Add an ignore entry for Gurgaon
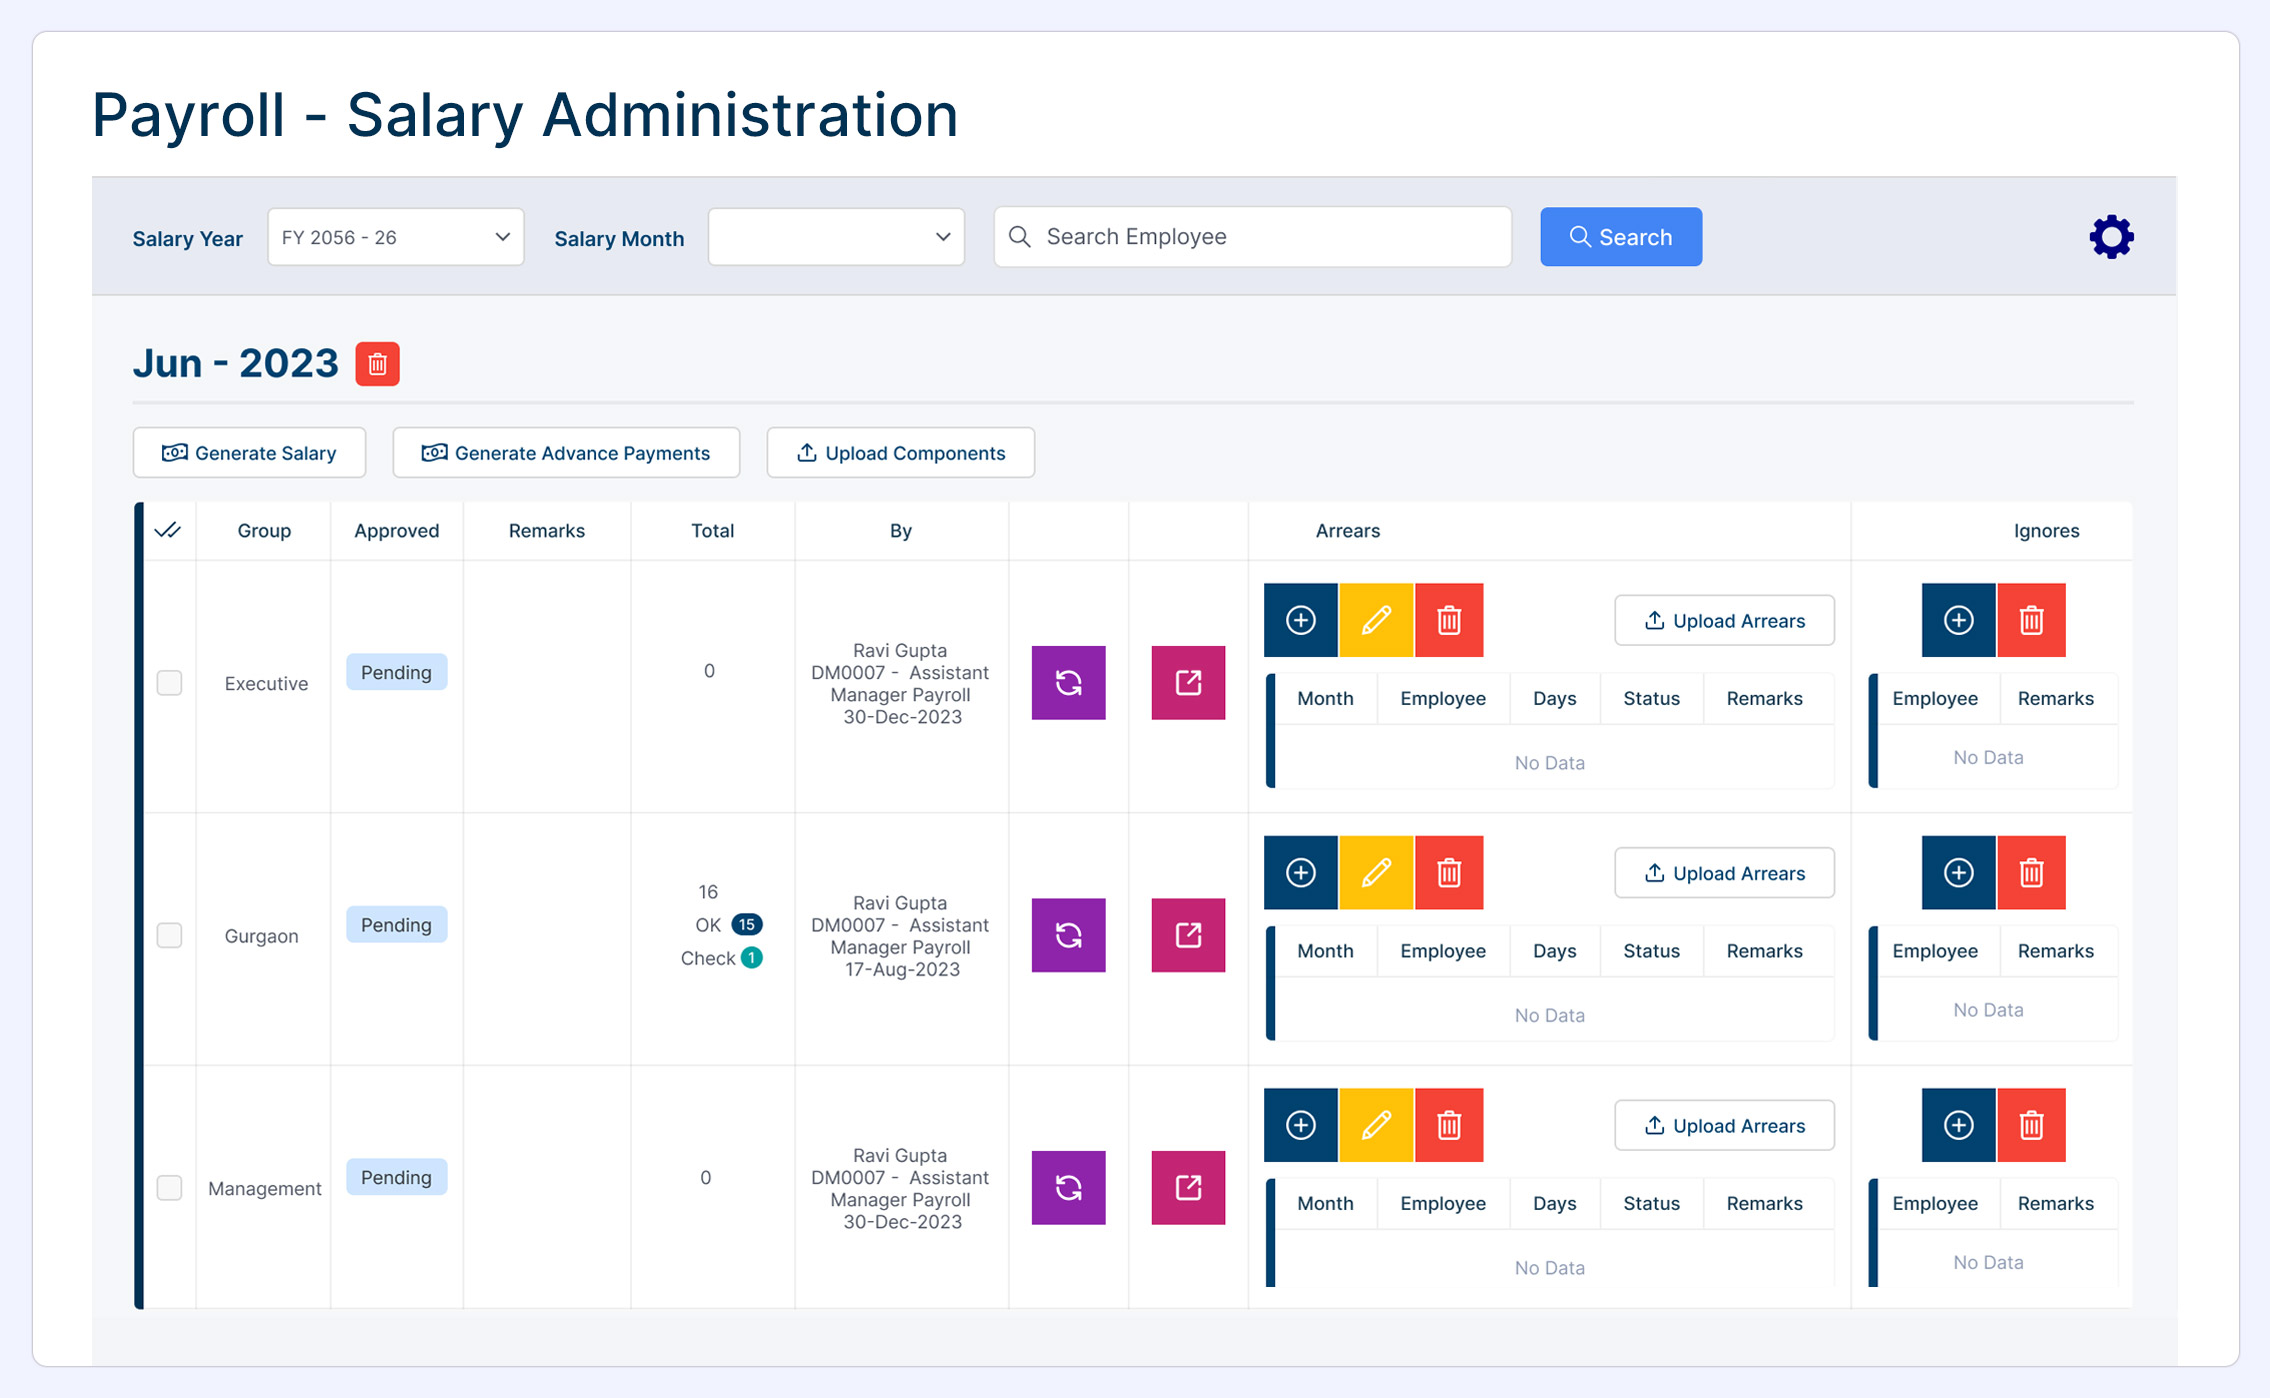This screenshot has height=1398, width=2270. 1958,873
